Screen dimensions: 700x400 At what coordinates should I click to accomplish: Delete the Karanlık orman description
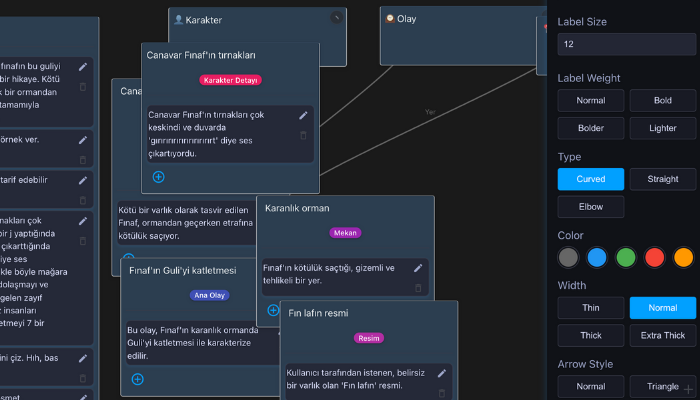[x=418, y=288]
